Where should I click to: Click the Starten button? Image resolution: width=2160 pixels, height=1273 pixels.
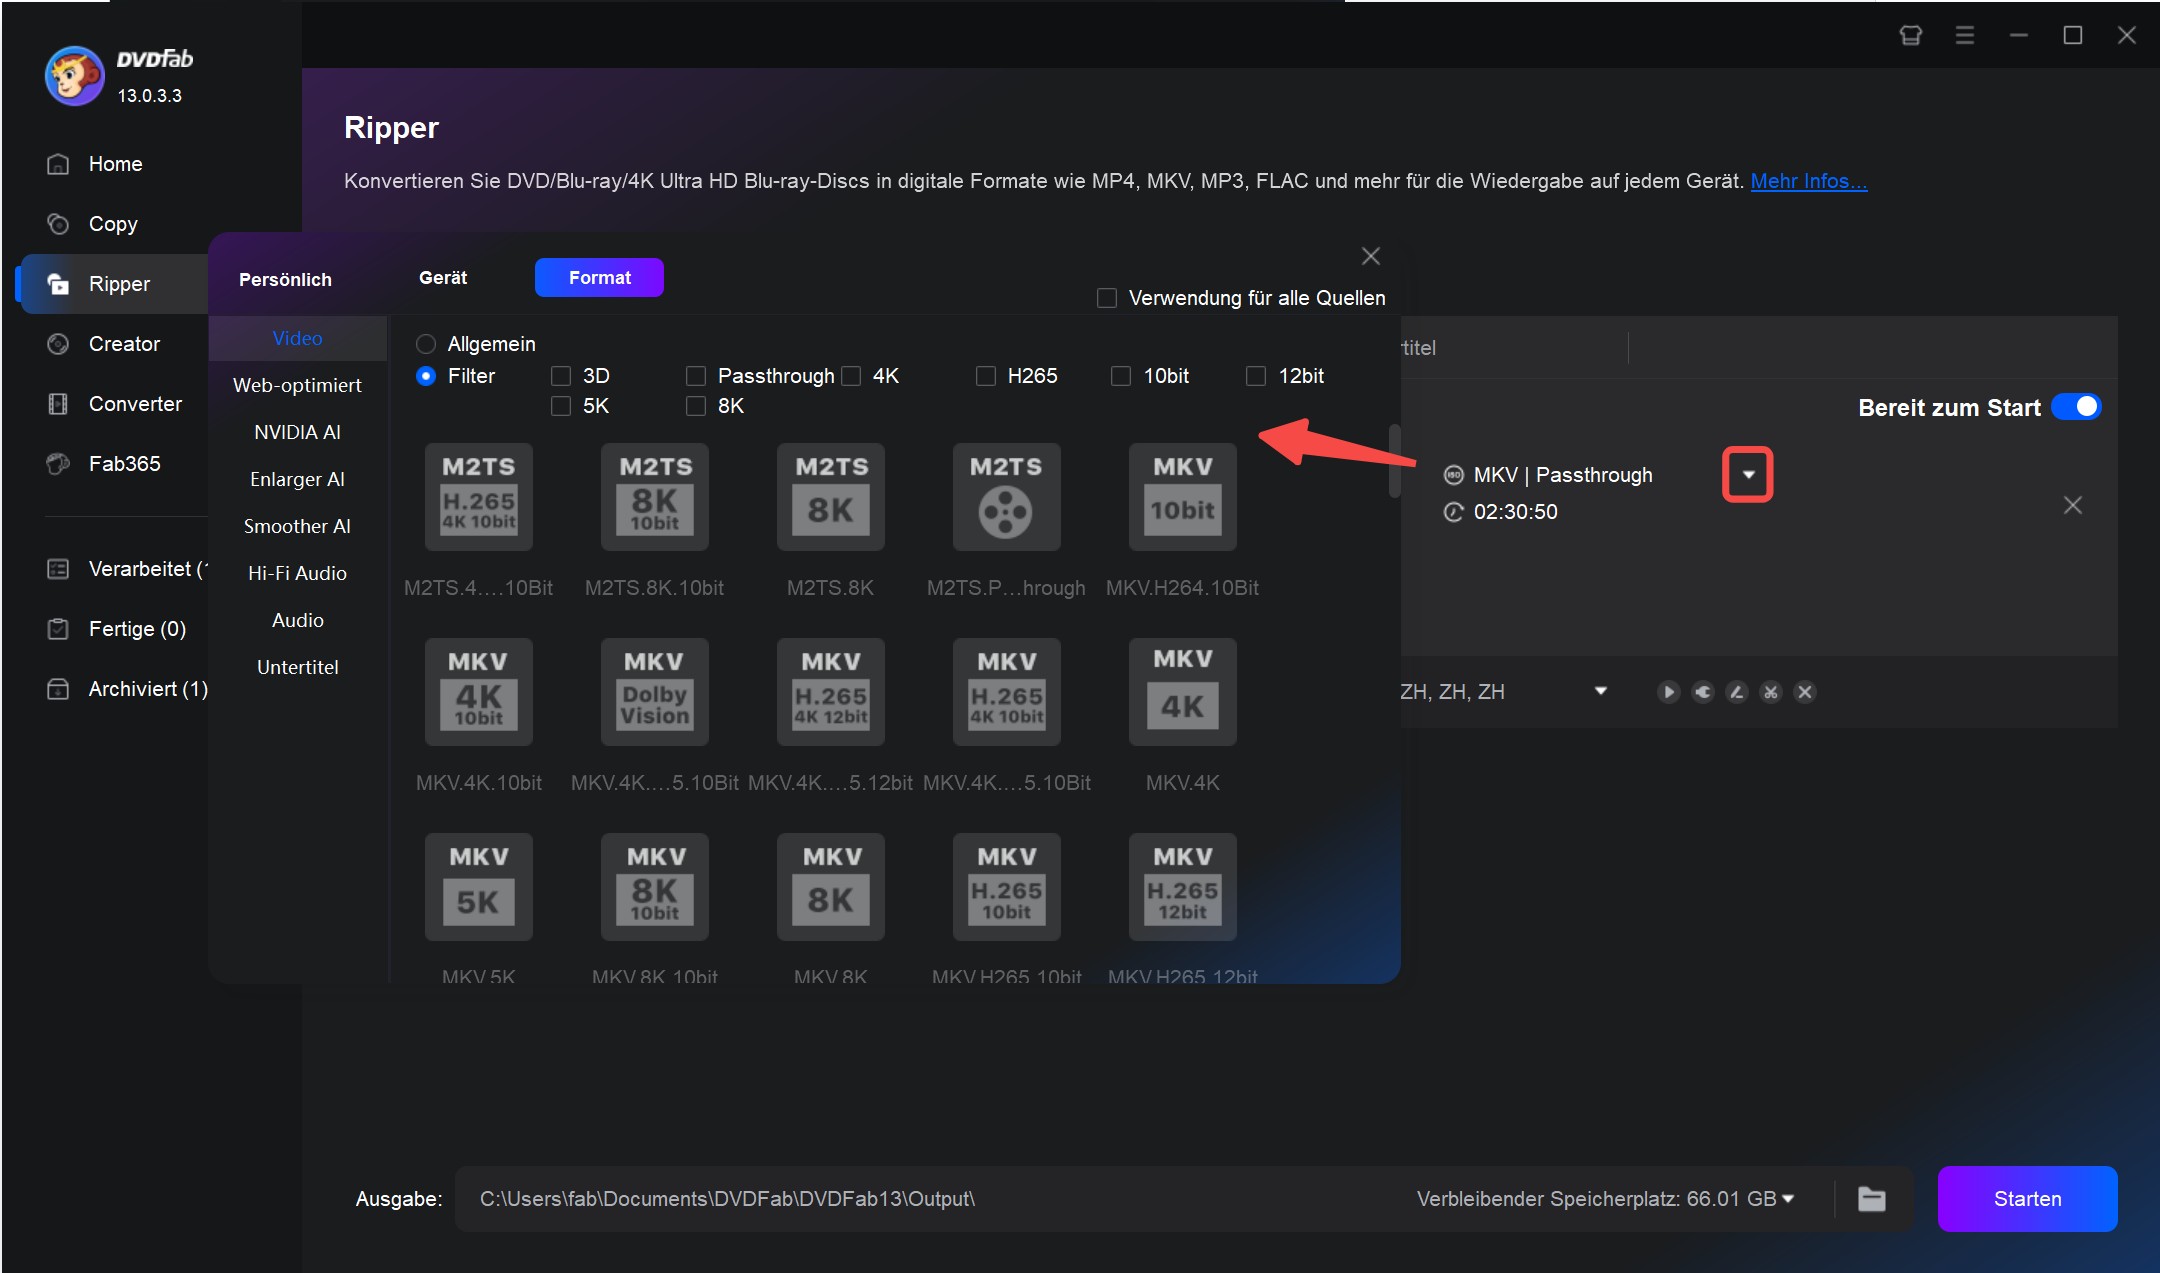click(x=2026, y=1198)
